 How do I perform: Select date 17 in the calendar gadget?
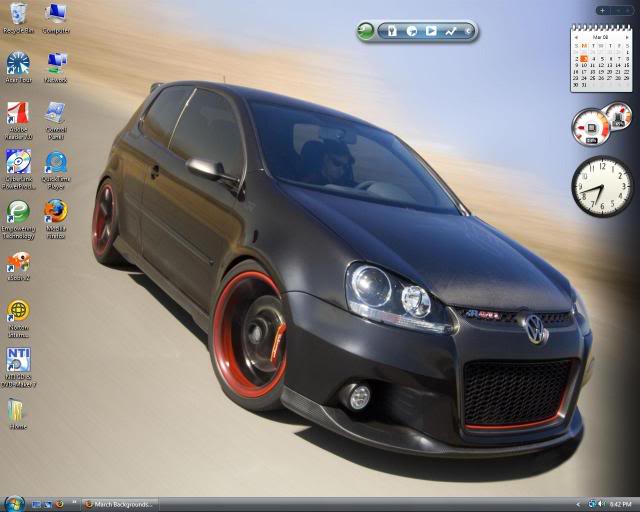[x=584, y=72]
